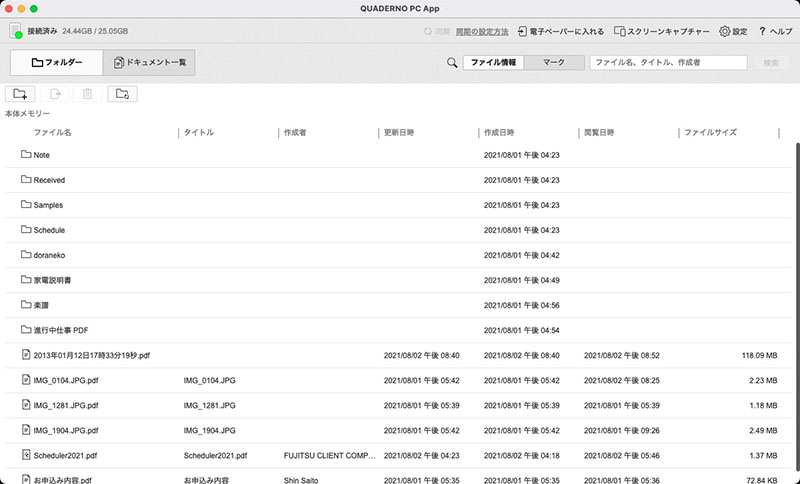The height and width of the screenshot is (484, 800).
Task: Click the 118.09 MB file size
Action: pos(759,355)
